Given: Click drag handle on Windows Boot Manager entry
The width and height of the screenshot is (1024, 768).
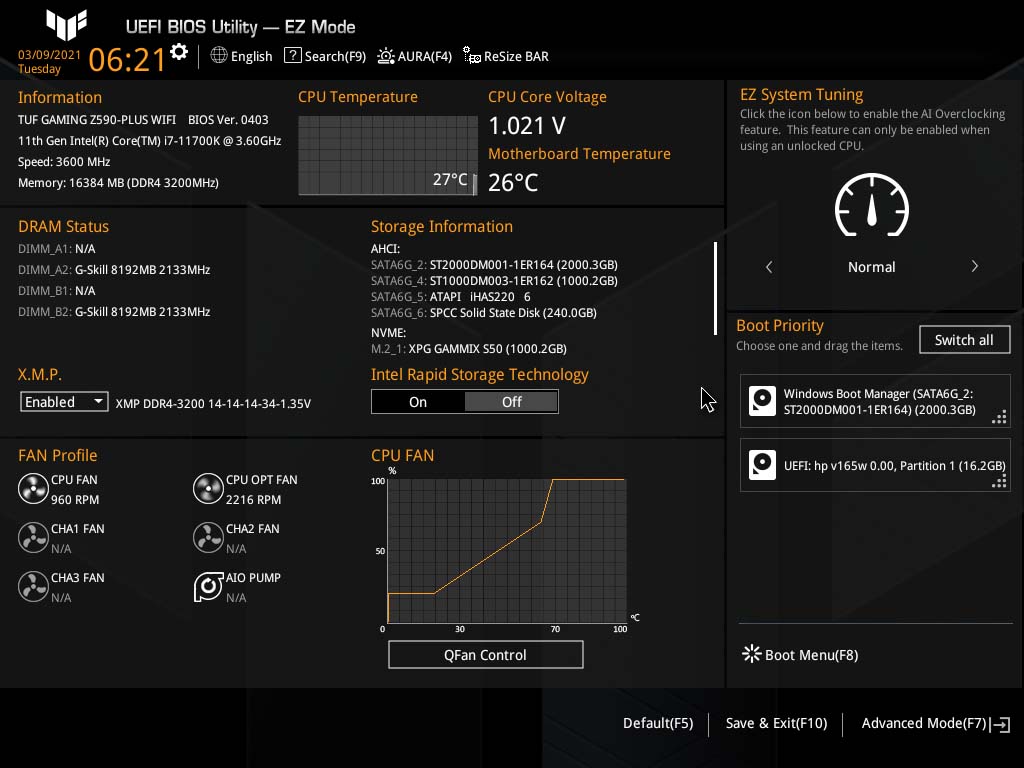Looking at the screenshot, I should click(x=999, y=417).
